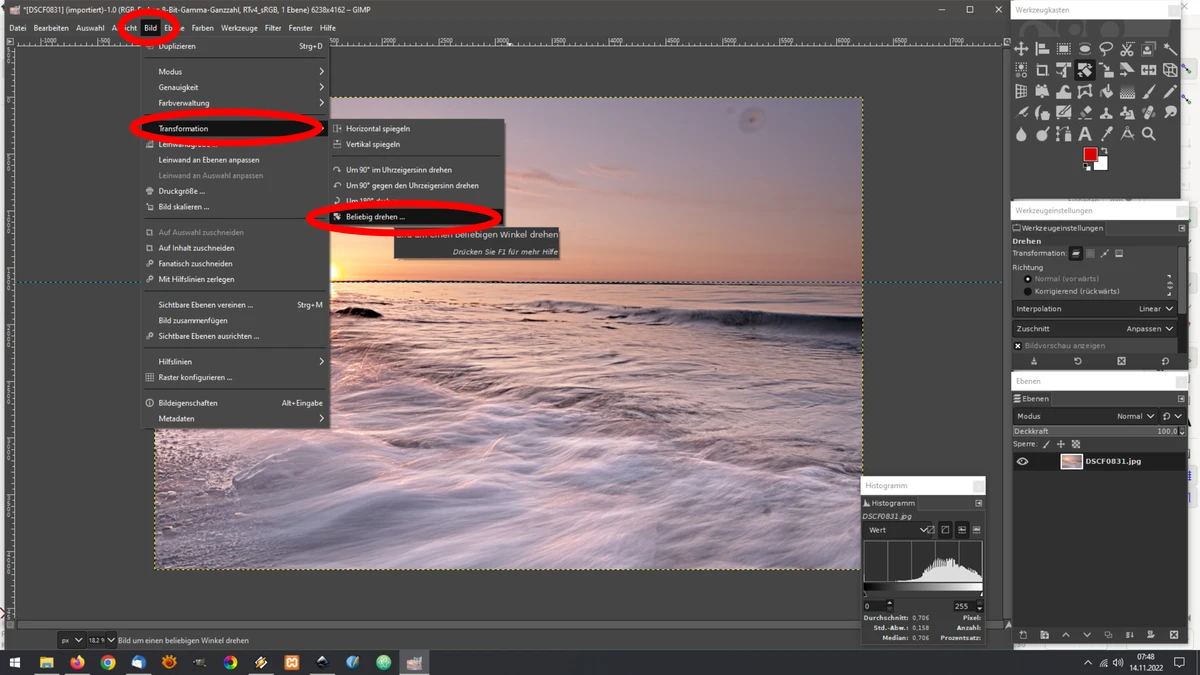1200x675 pixels.
Task: Choose the Bucket Fill tool
Action: 1106,91
